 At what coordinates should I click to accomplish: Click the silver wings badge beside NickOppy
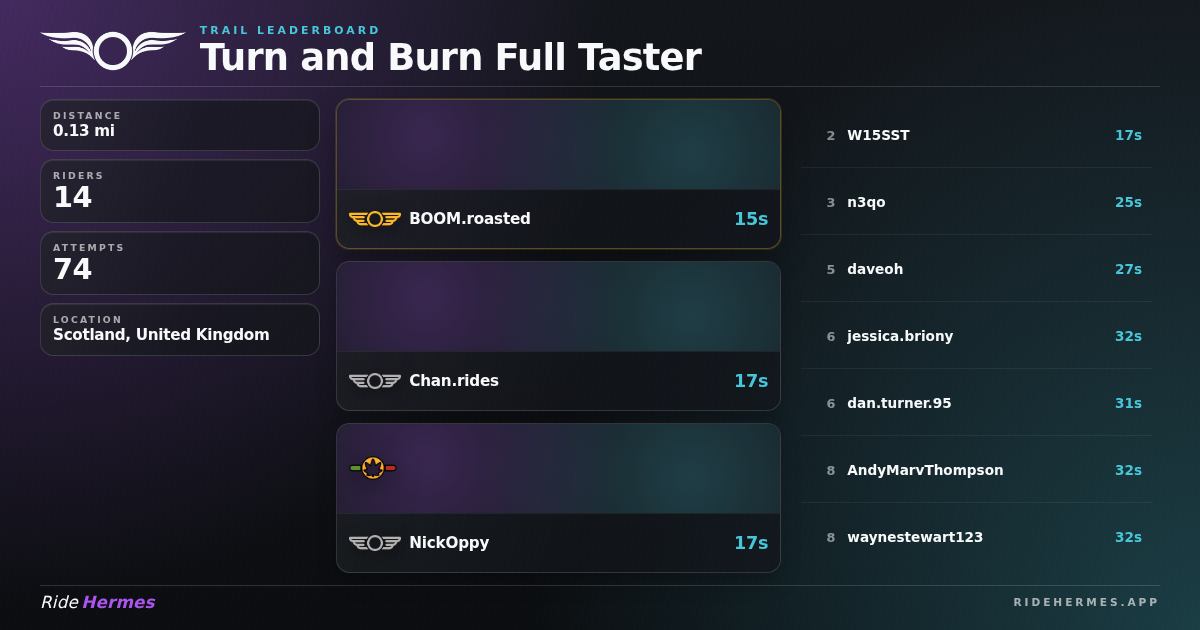375,543
